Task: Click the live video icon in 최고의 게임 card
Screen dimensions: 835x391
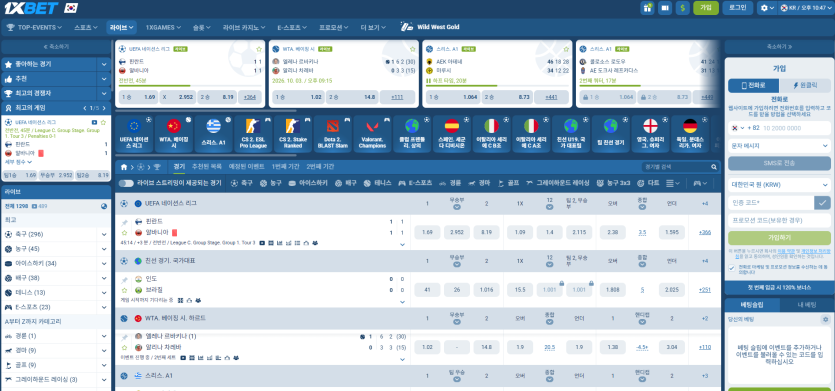Action: (x=94, y=122)
